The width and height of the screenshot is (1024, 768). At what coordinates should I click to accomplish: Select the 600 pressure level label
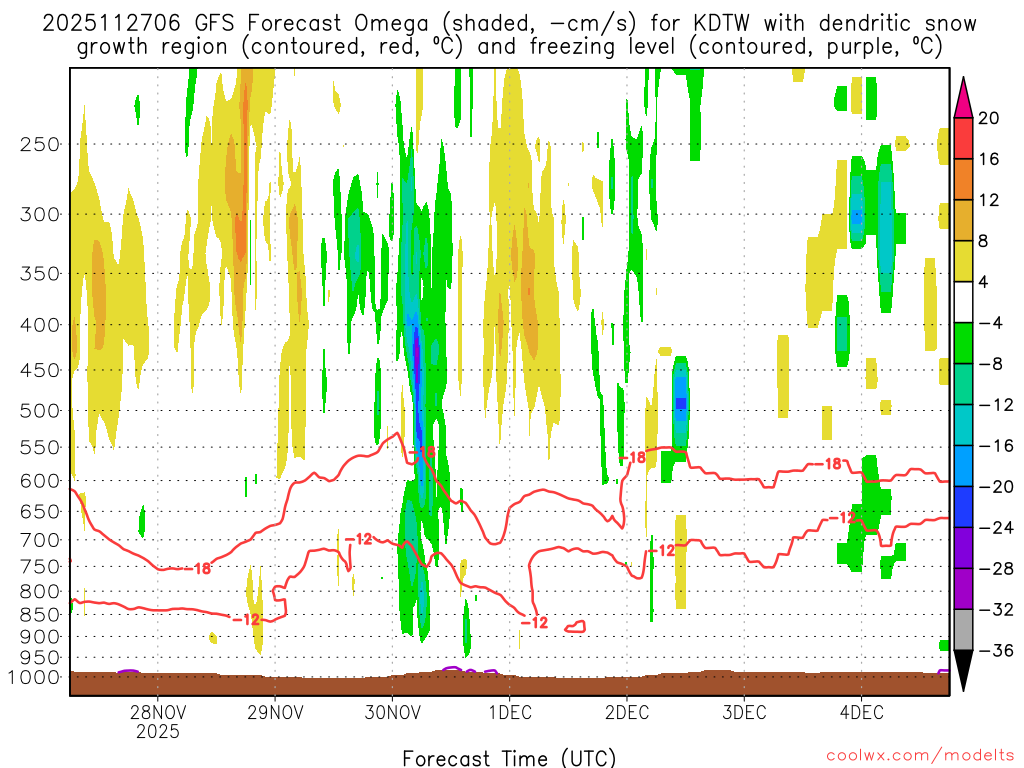[40, 481]
